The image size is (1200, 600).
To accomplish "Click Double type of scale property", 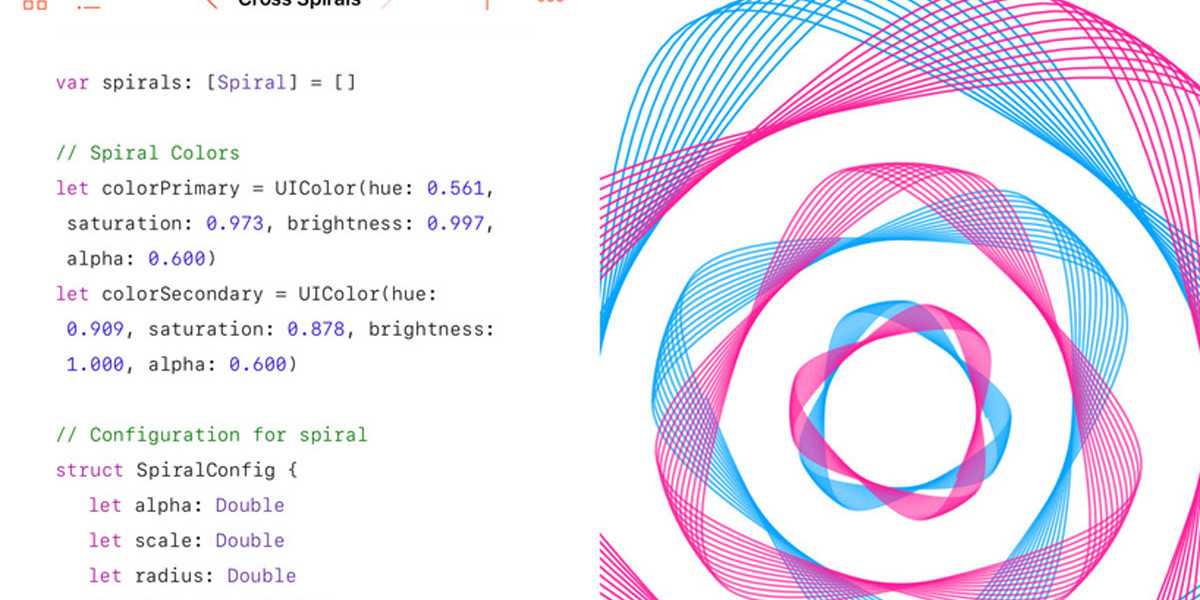I will click(x=250, y=540).
